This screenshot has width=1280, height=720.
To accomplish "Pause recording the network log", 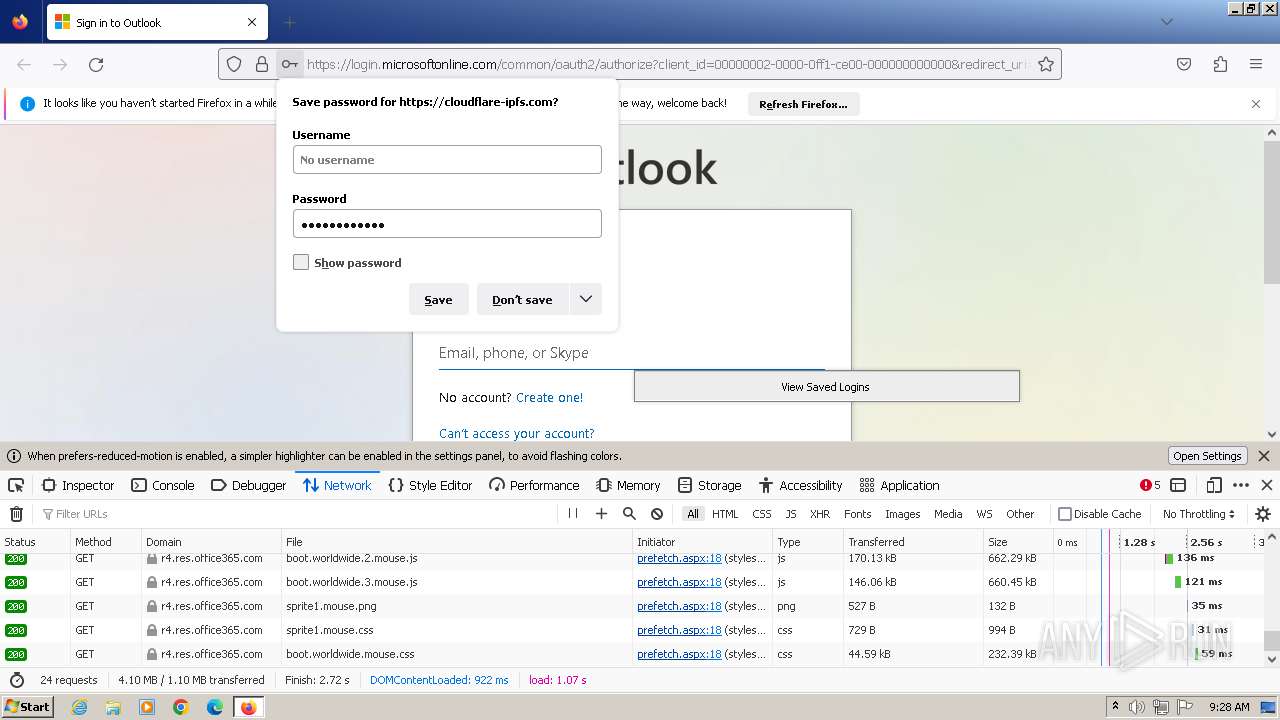I will [x=573, y=514].
